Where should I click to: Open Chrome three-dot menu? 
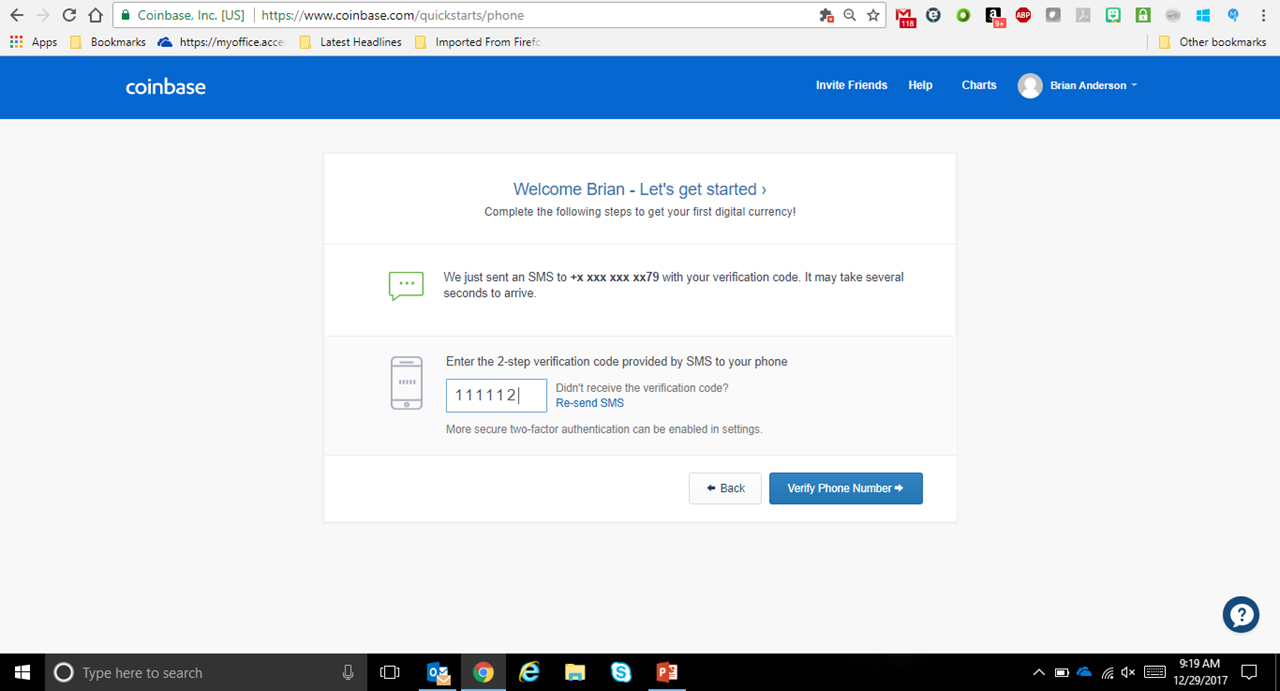click(x=1263, y=15)
